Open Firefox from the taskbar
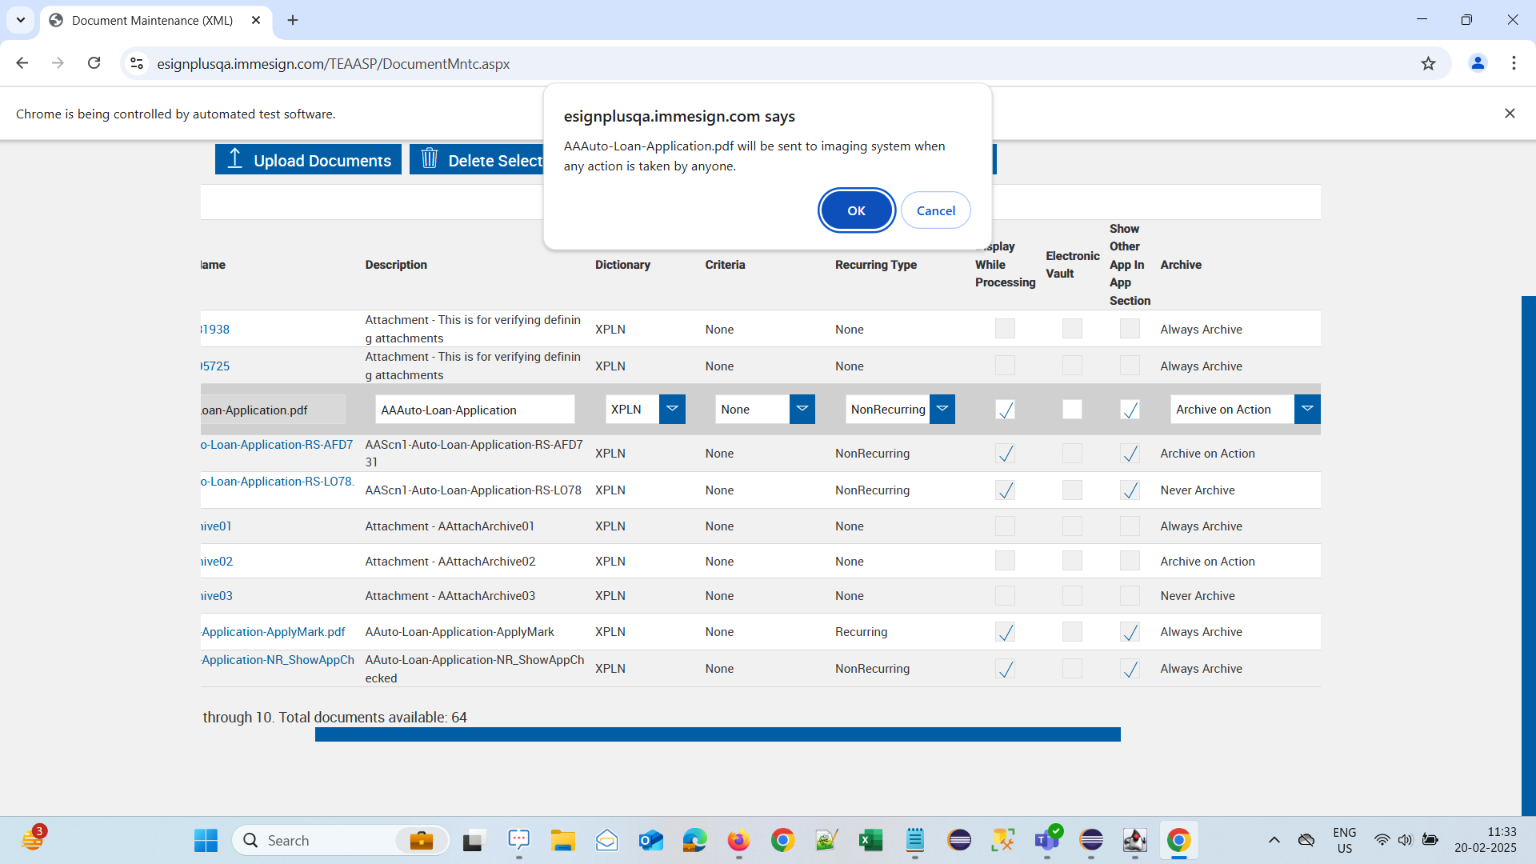 [739, 841]
